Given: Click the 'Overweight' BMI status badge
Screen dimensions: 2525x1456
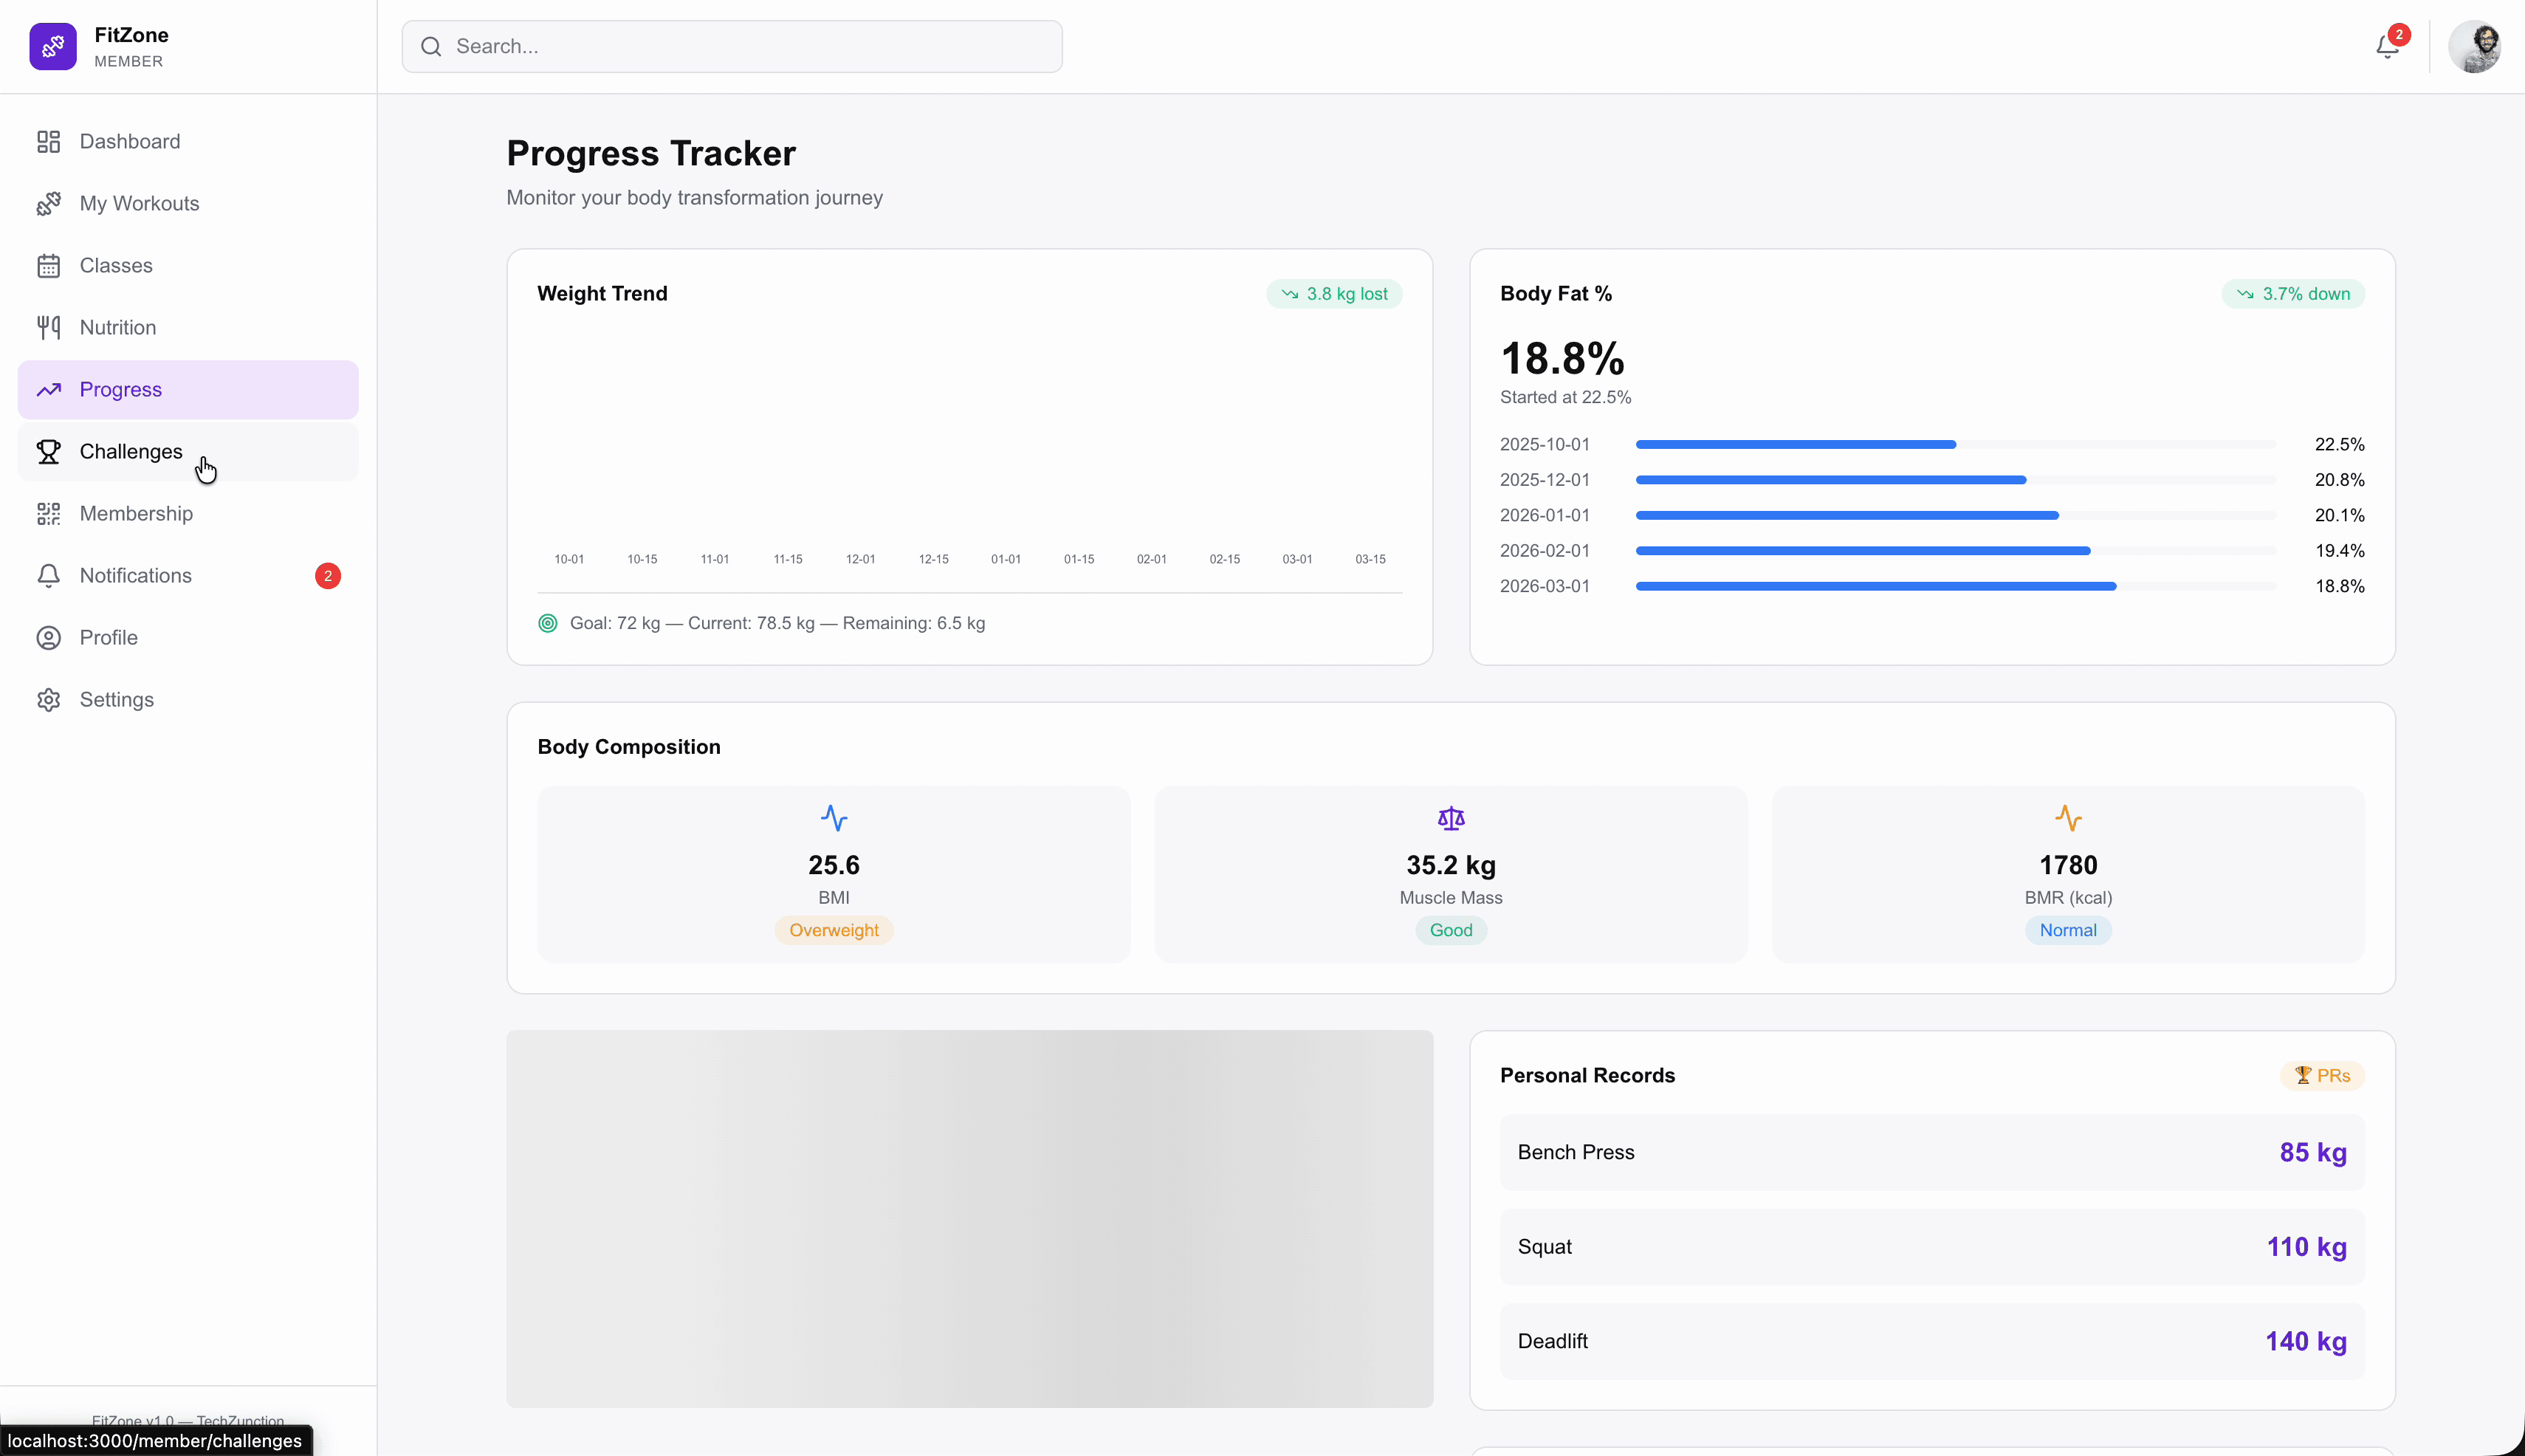Looking at the screenshot, I should point(833,930).
